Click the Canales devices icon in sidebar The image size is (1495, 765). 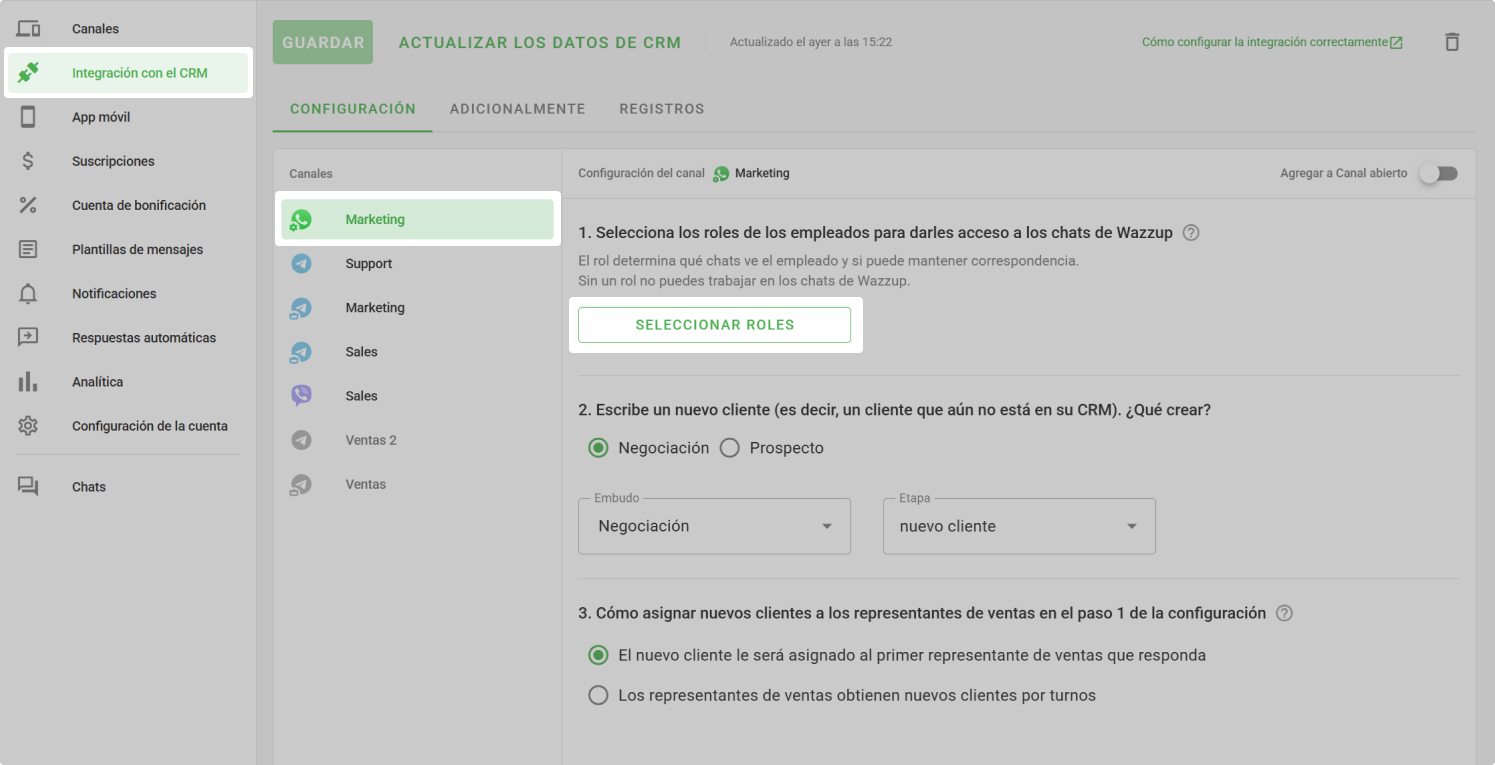pos(28,29)
